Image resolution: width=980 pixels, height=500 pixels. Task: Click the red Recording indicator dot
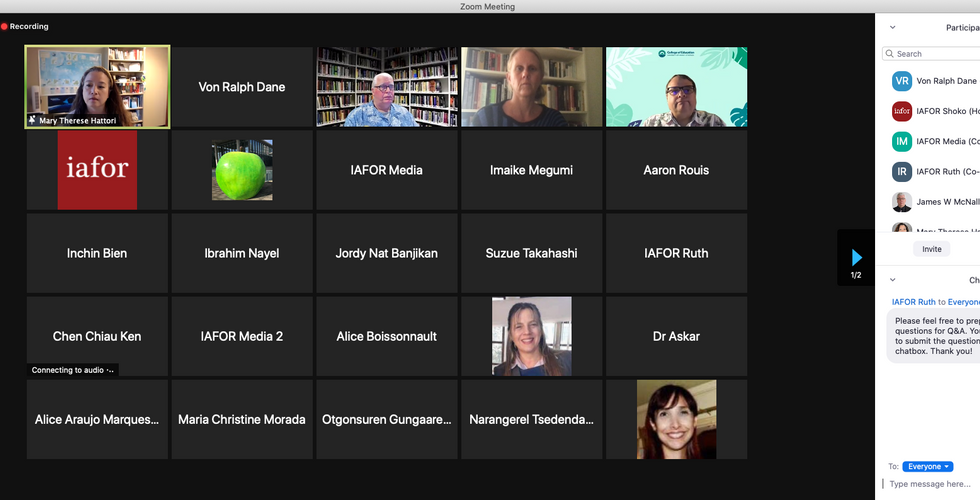[x=4, y=26]
